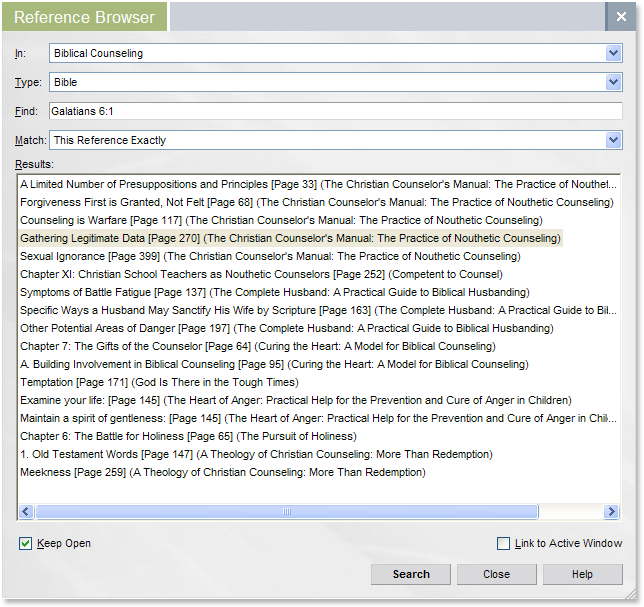Pick 'Symptoms of Battle Fatigue [Page 137]' result
Image resolution: width=644 pixels, height=607 pixels.
click(274, 292)
